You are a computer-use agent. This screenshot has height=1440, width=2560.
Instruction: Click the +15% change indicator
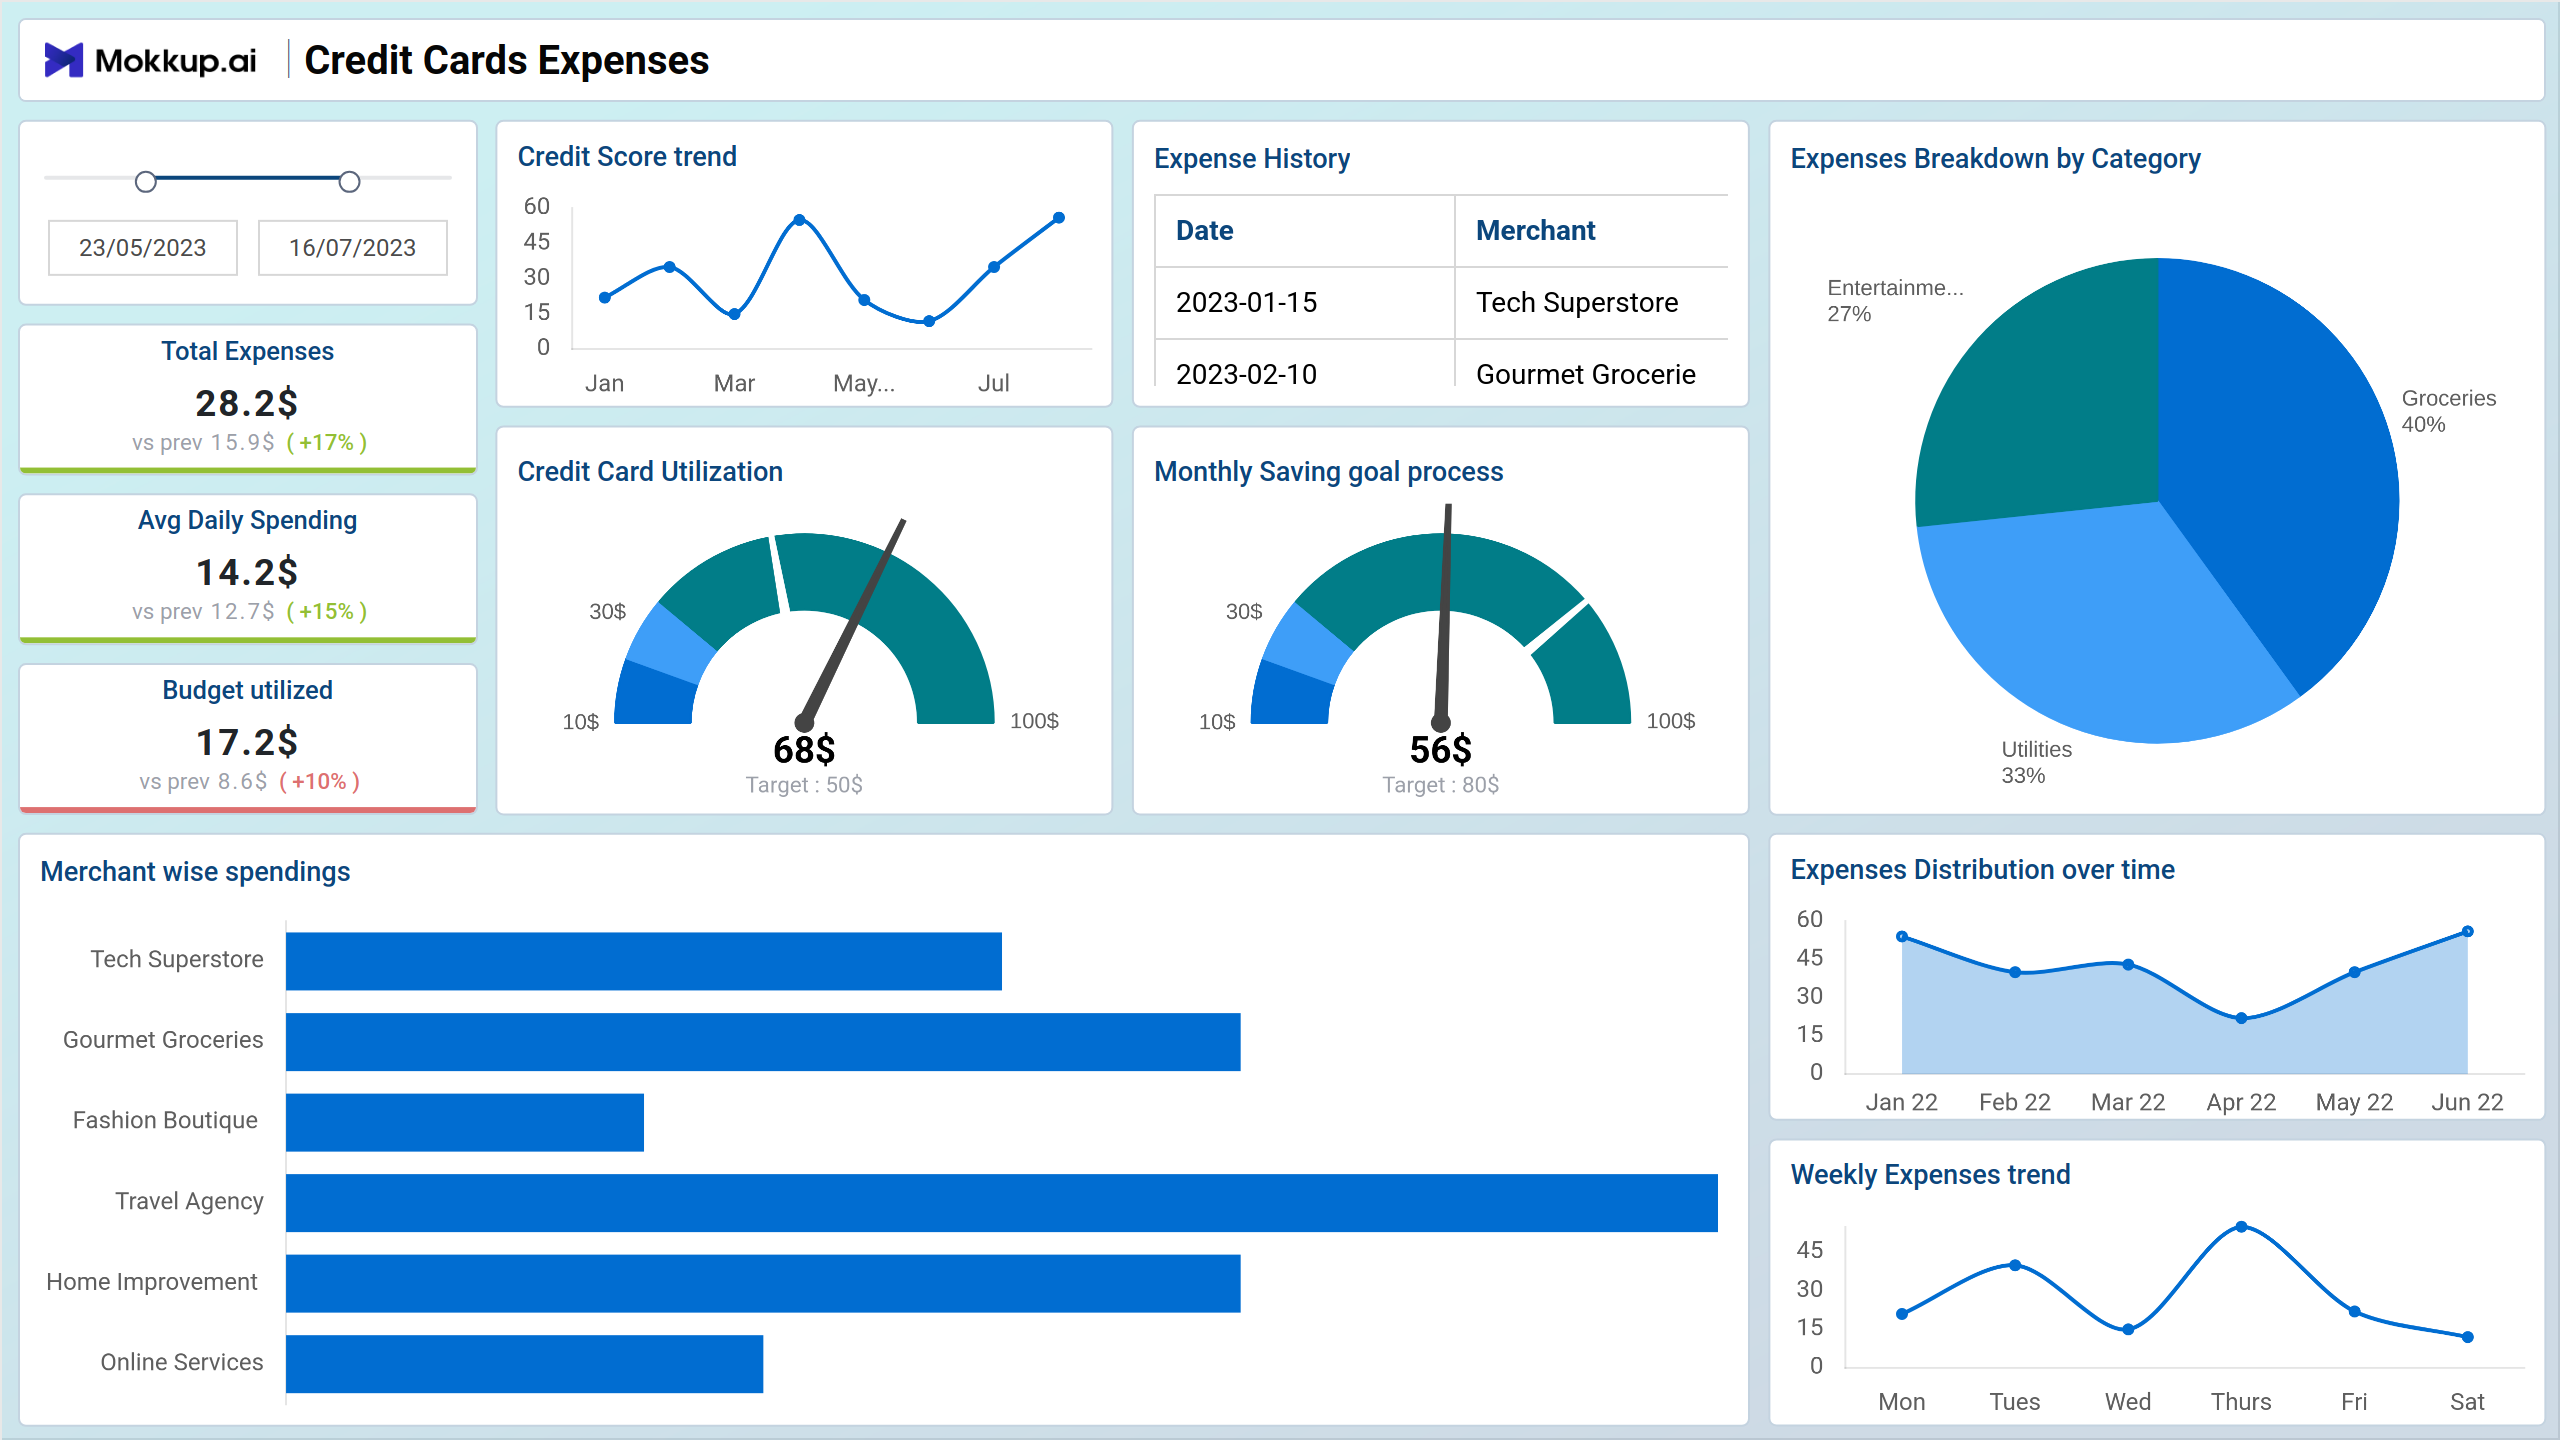(327, 611)
